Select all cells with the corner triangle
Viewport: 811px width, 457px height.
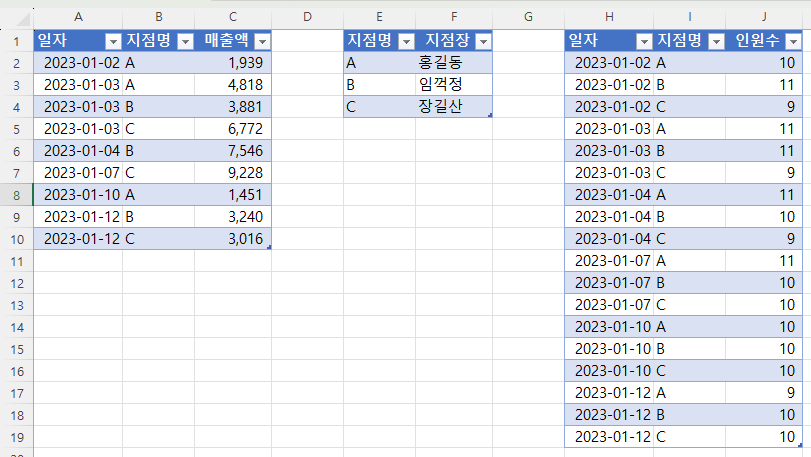[x=23, y=20]
